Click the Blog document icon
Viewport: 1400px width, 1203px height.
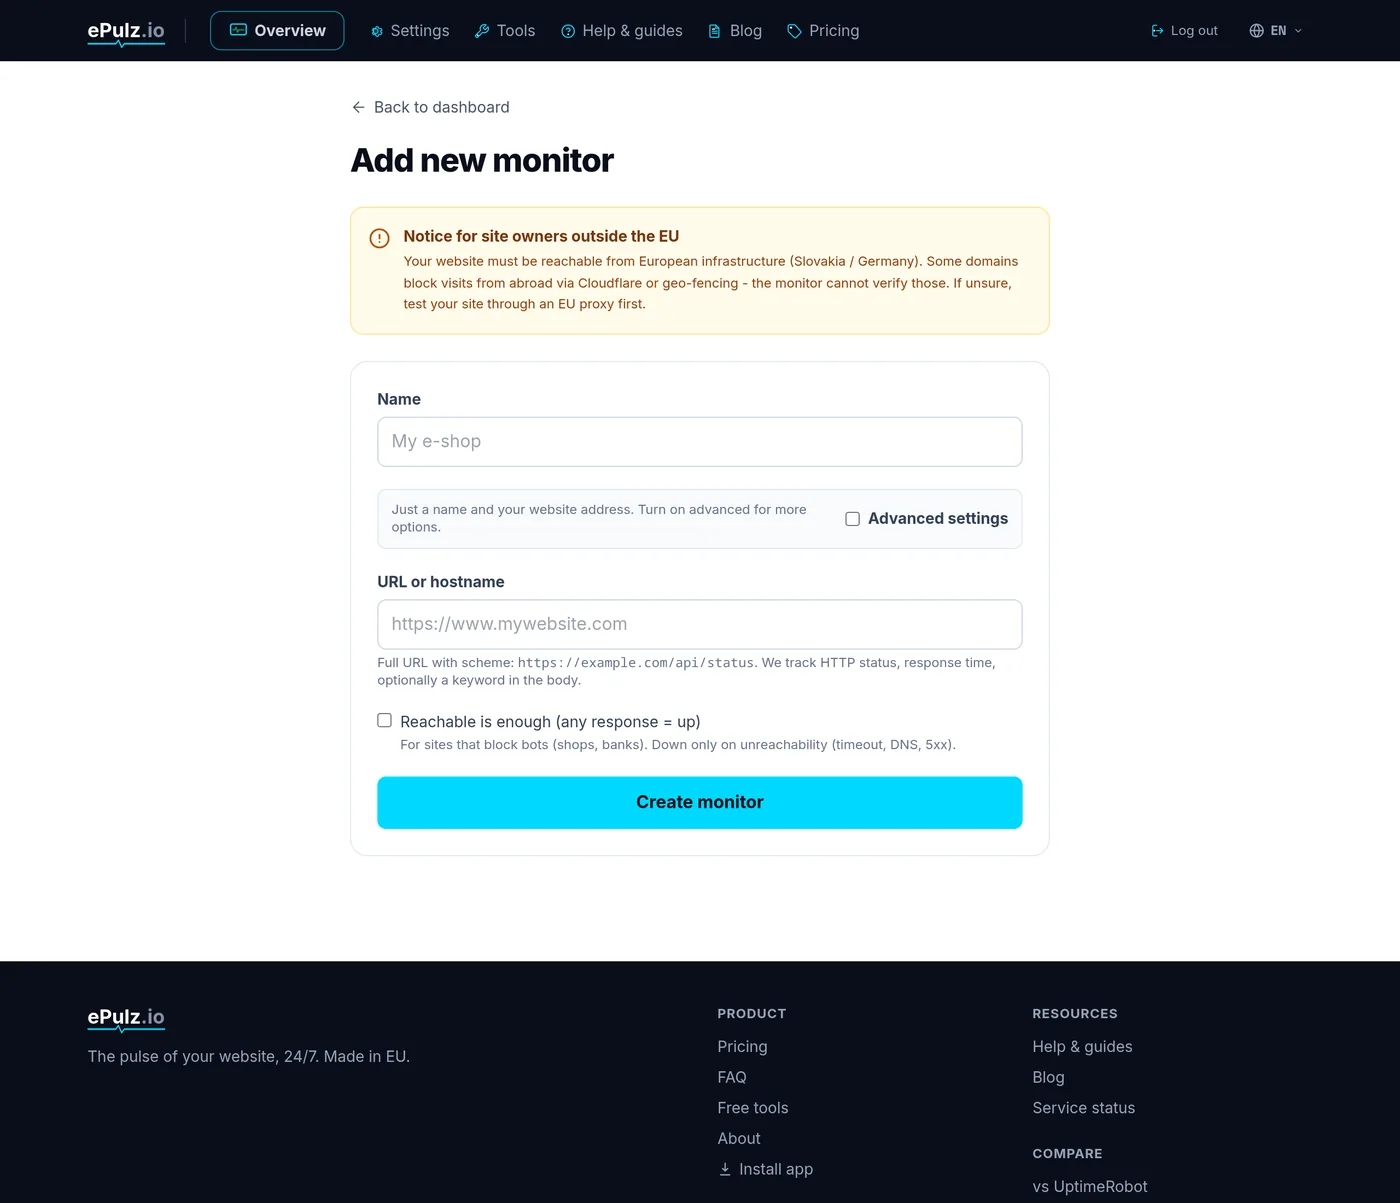pos(714,31)
